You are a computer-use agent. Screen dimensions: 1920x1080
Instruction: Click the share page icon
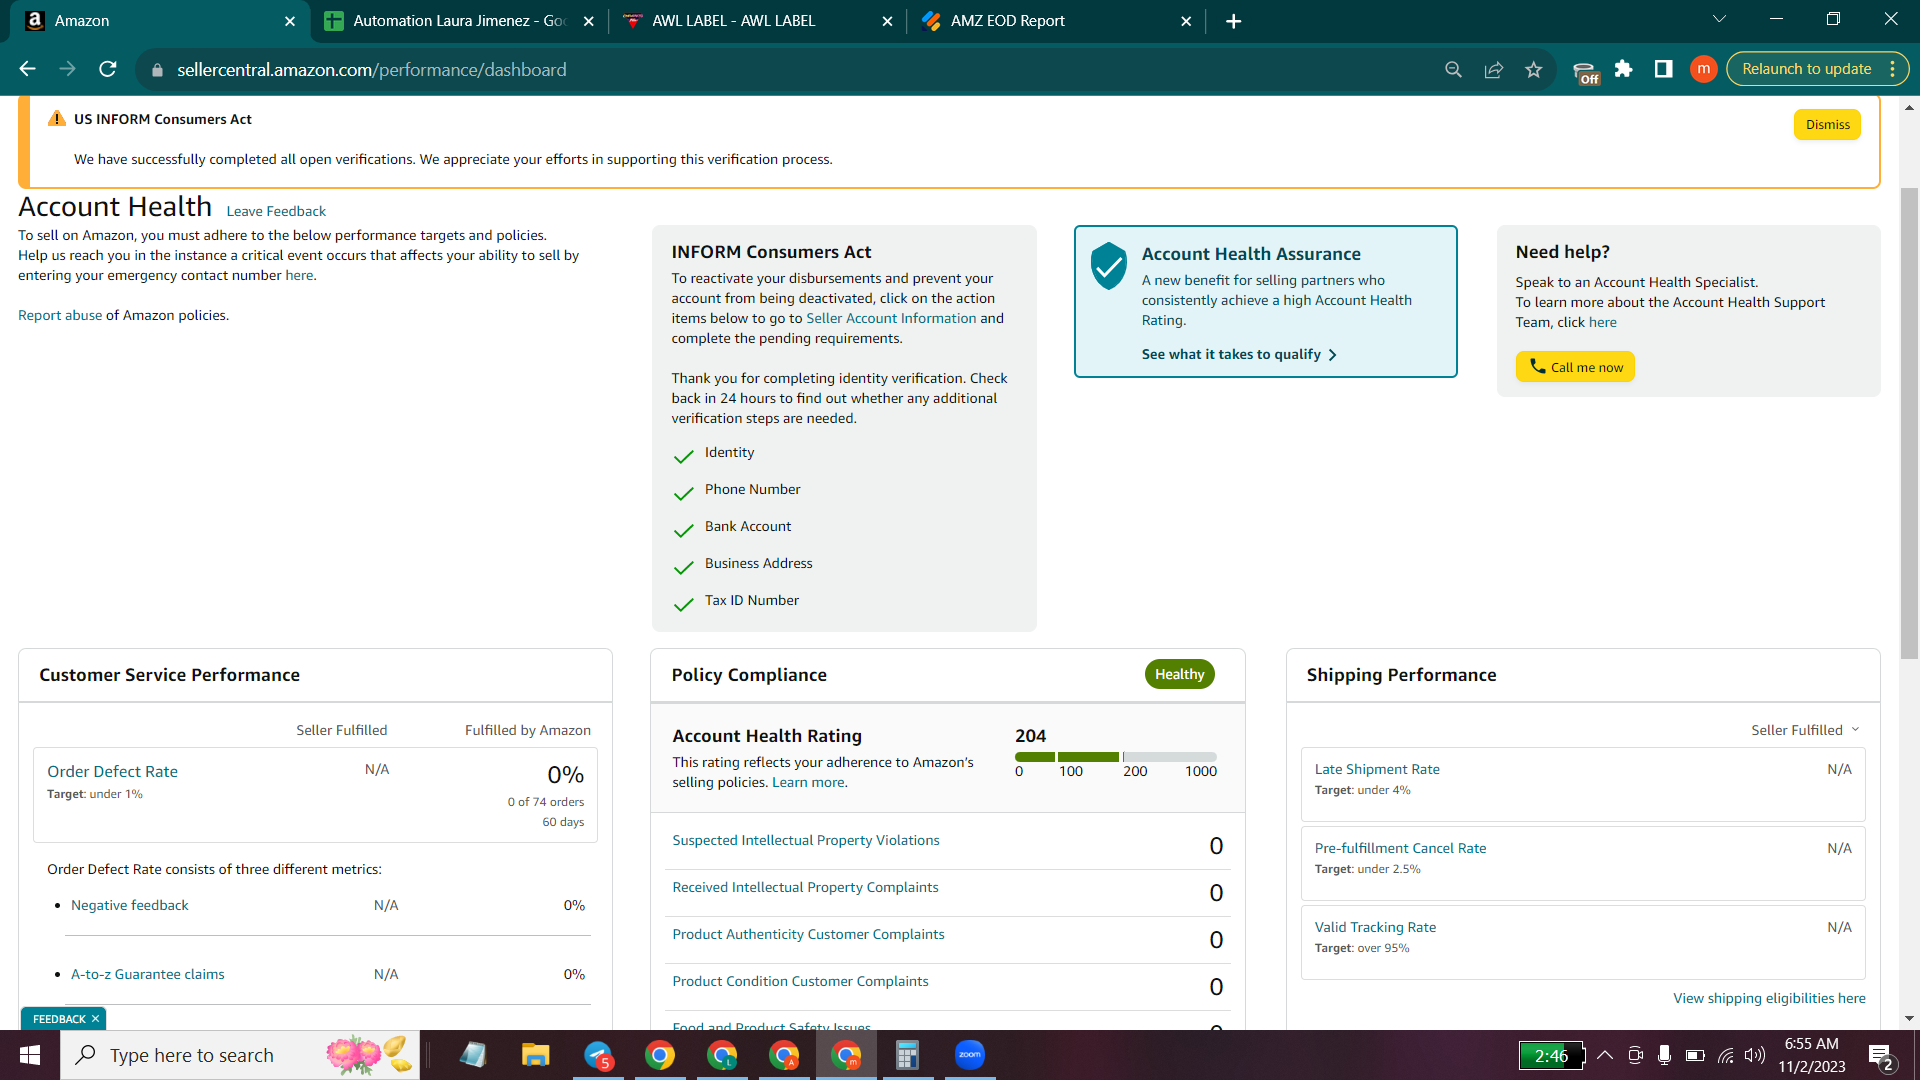1493,69
